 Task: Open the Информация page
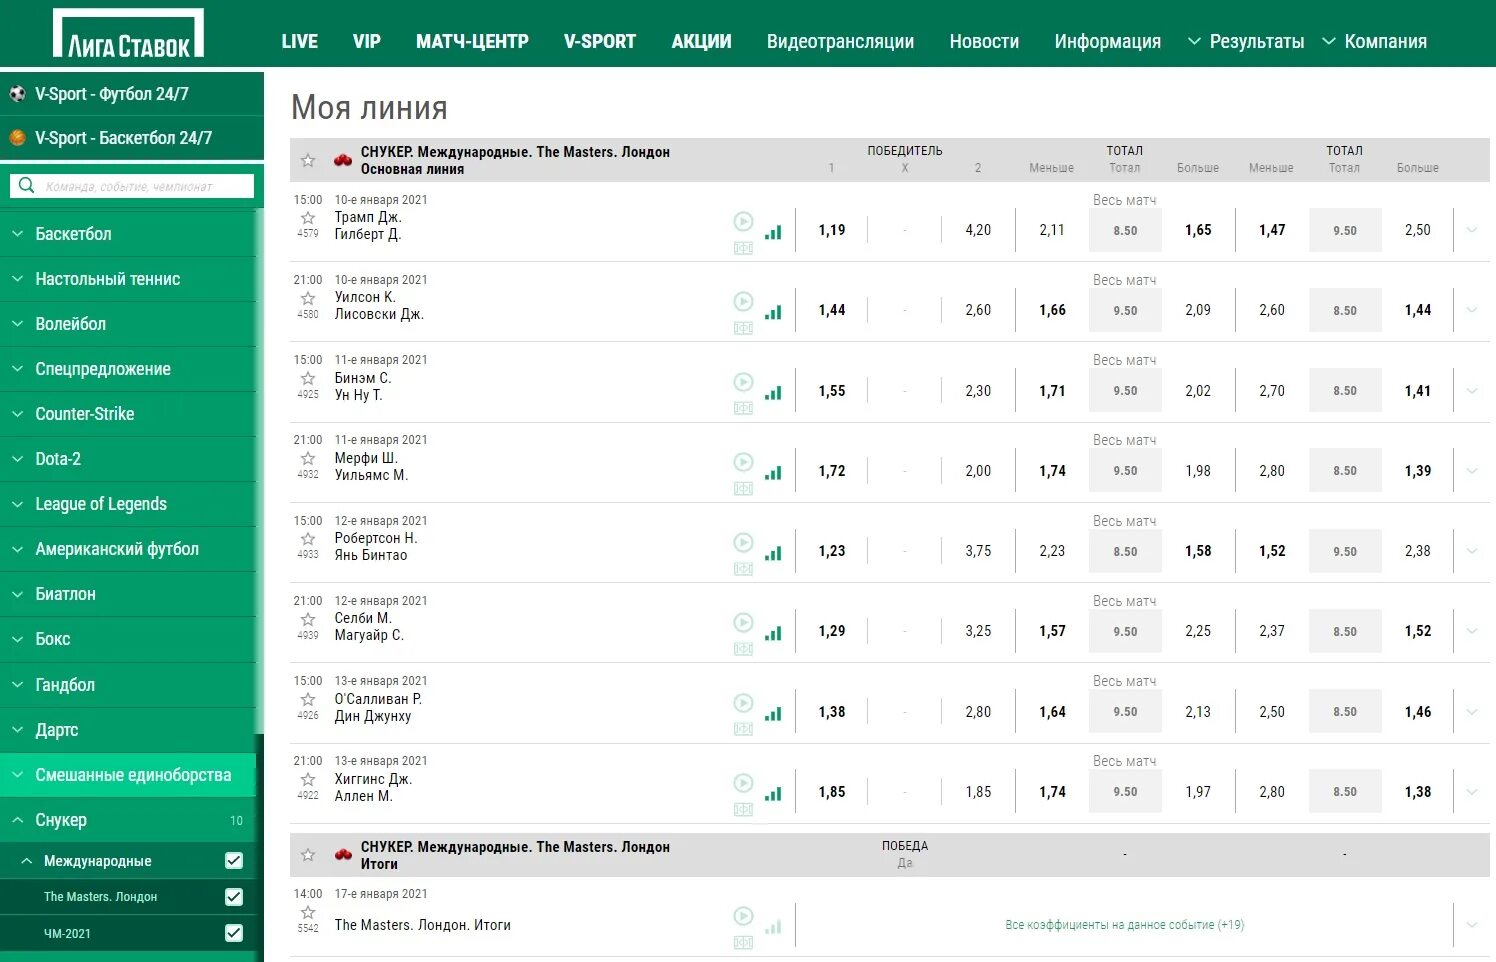tap(1107, 41)
